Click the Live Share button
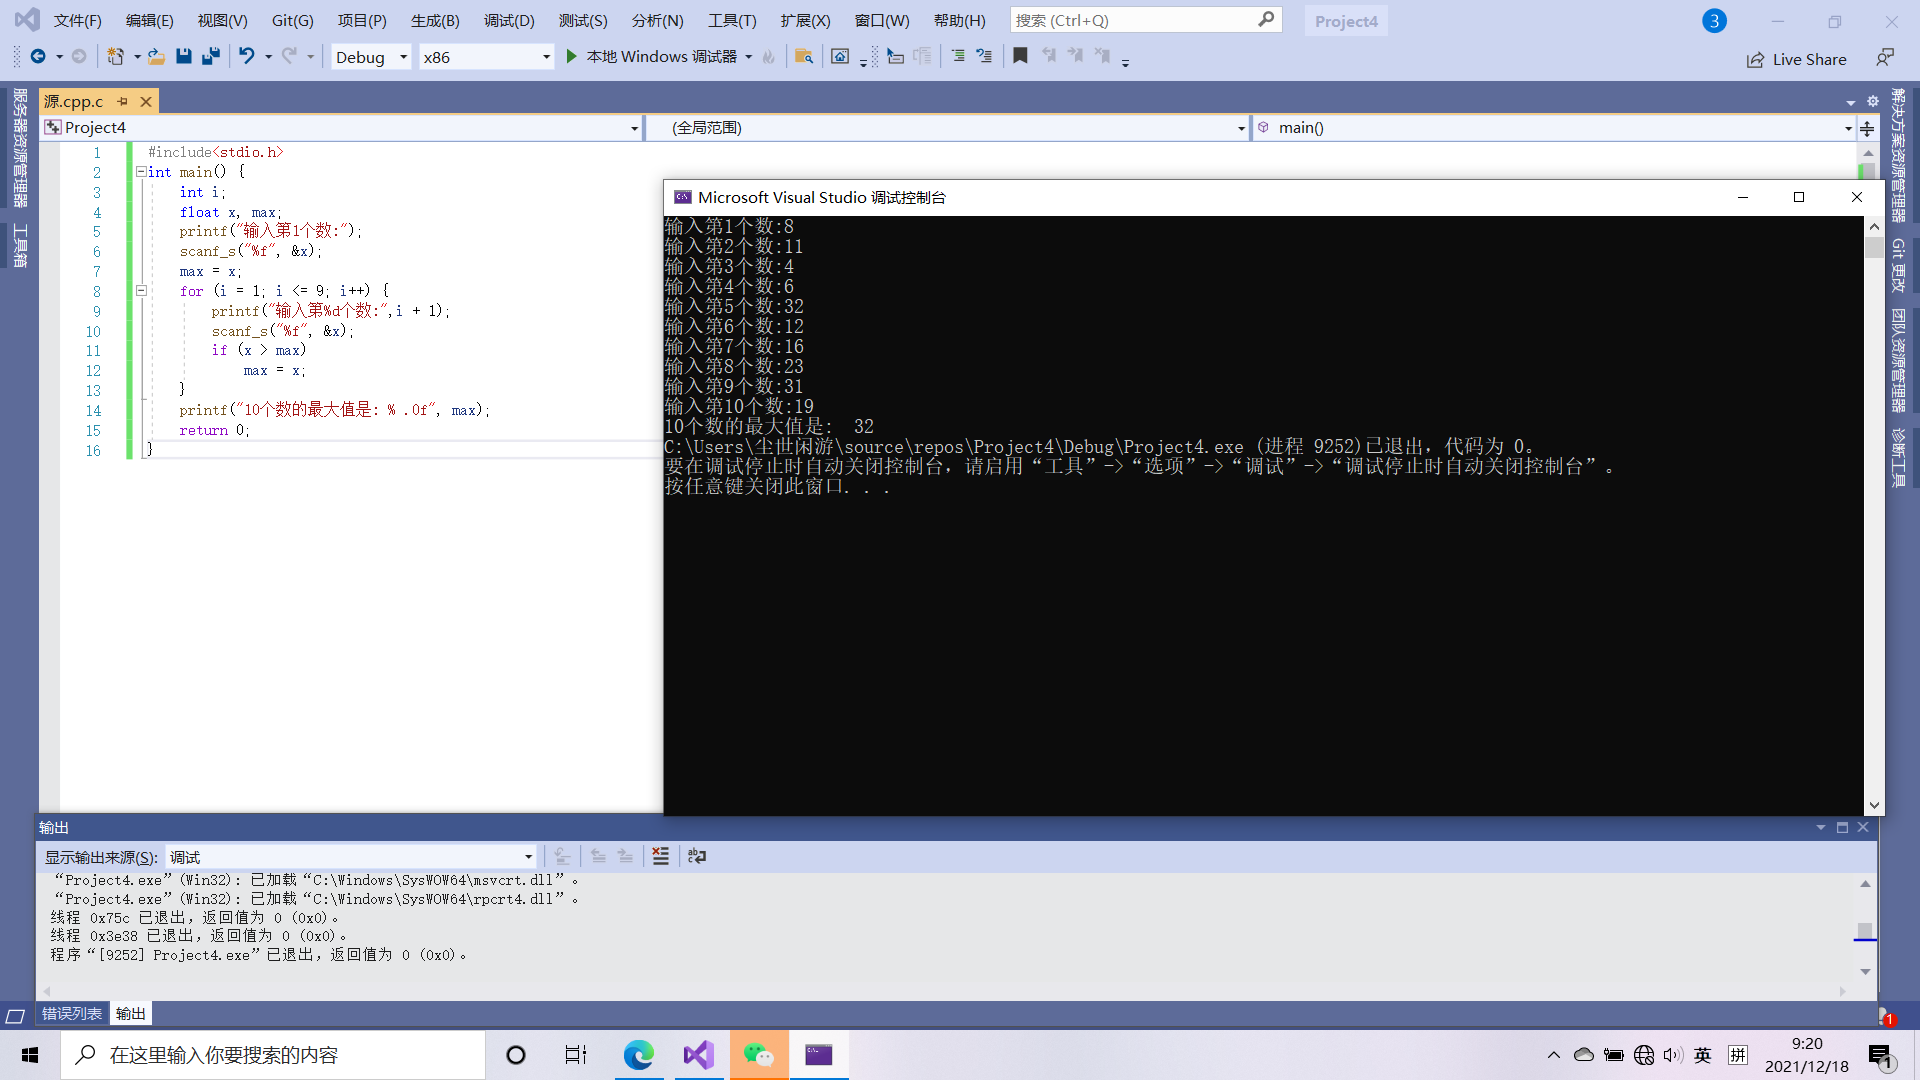Image resolution: width=1920 pixels, height=1080 pixels. coord(1797,59)
